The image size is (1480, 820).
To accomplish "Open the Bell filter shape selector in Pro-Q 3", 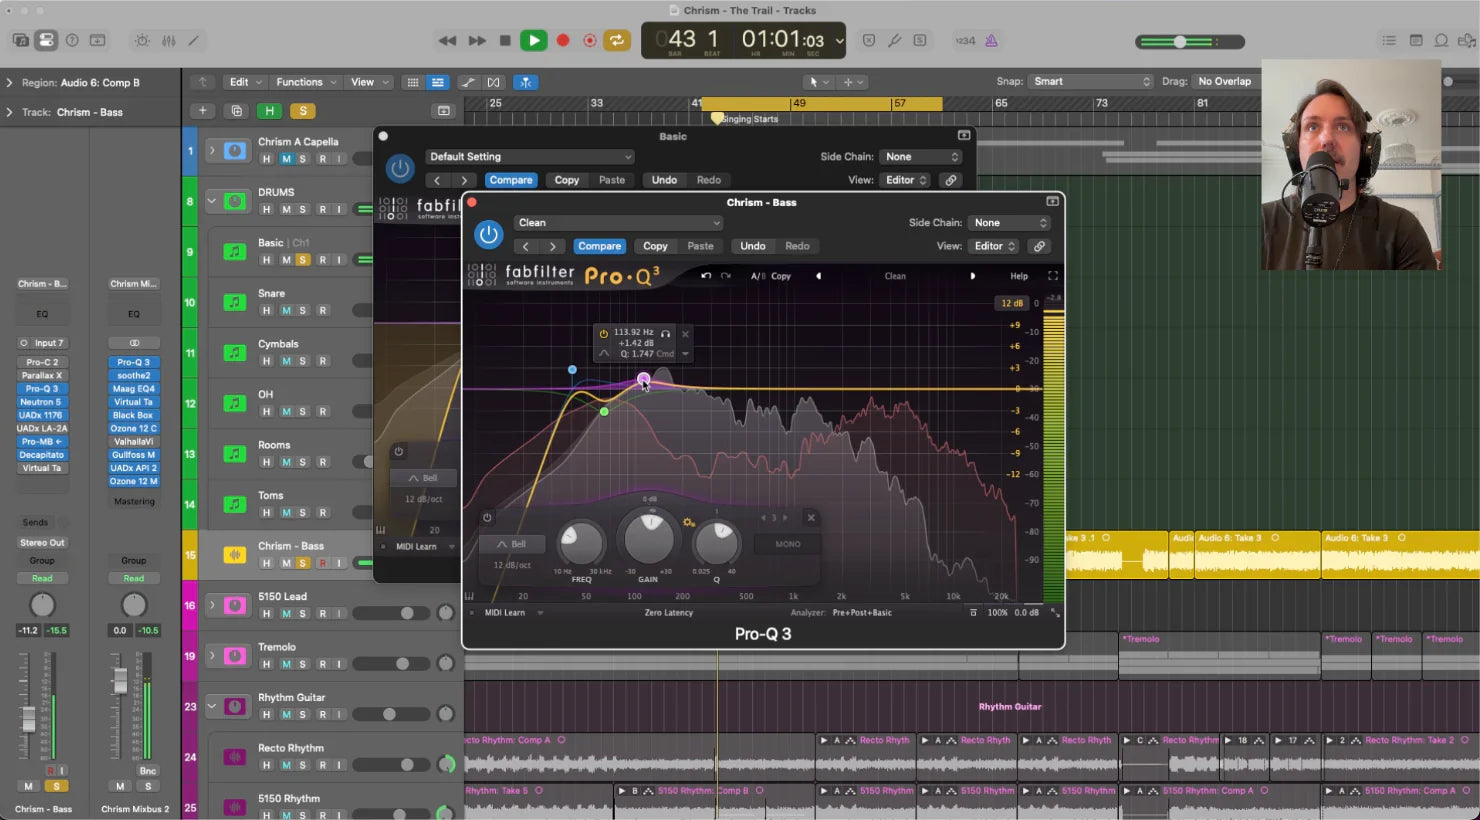I will pyautogui.click(x=513, y=544).
